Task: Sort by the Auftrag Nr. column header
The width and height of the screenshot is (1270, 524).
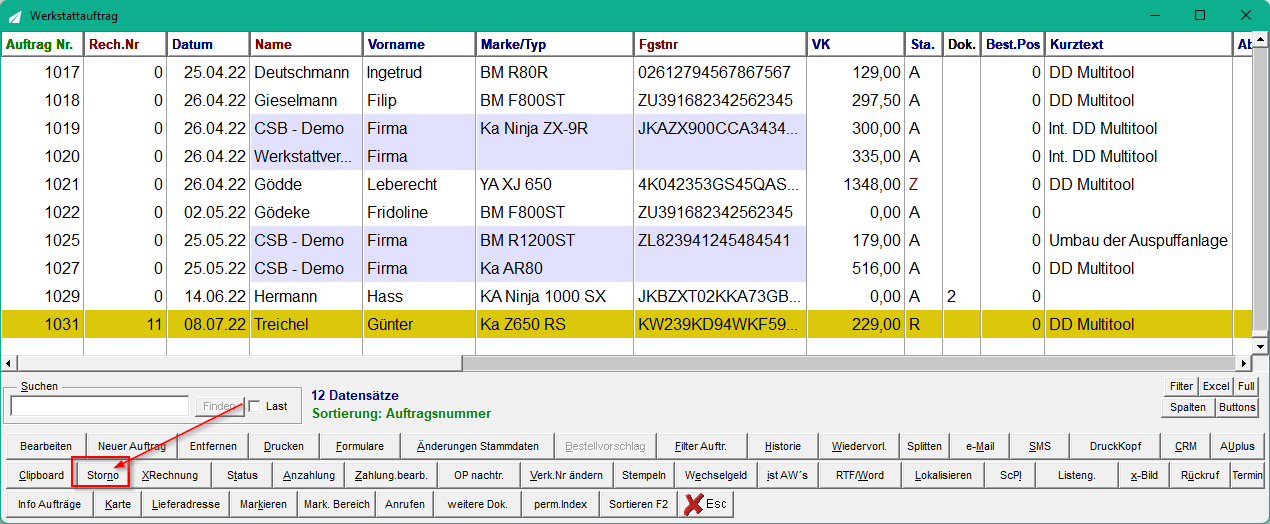Action: (42, 44)
